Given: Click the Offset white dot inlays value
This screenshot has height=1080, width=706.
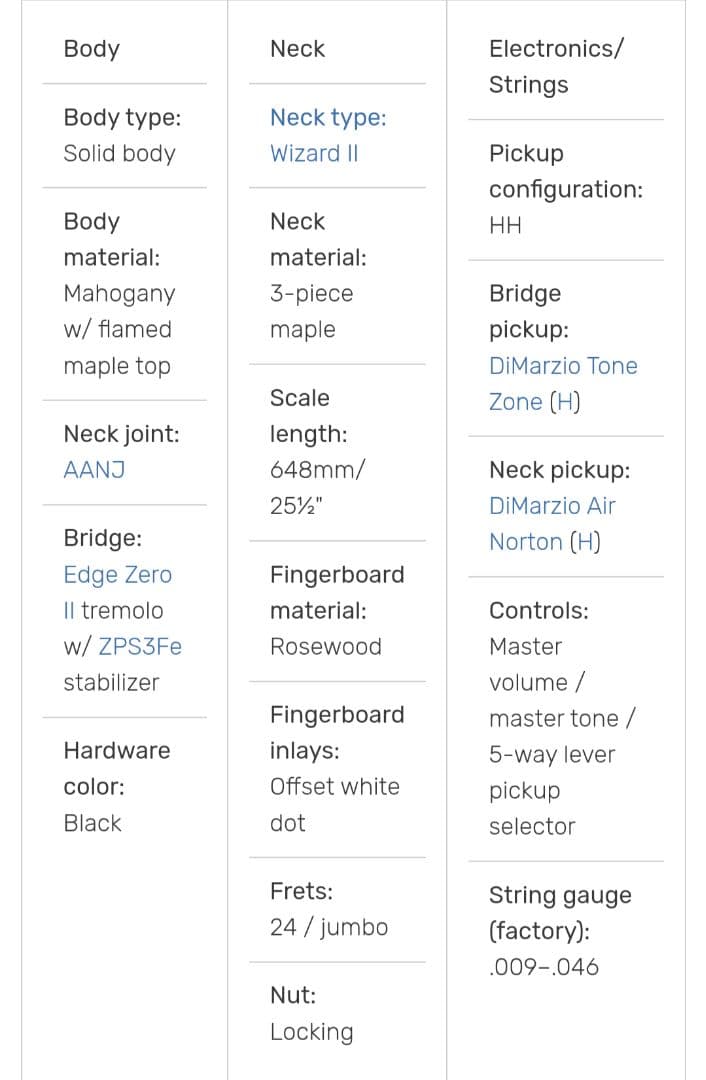Looking at the screenshot, I should [334, 804].
